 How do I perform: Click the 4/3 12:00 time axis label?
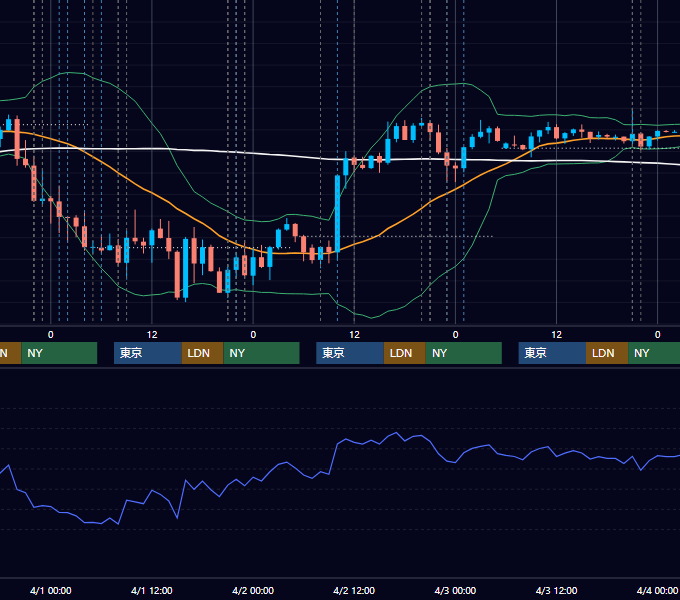coord(556,590)
